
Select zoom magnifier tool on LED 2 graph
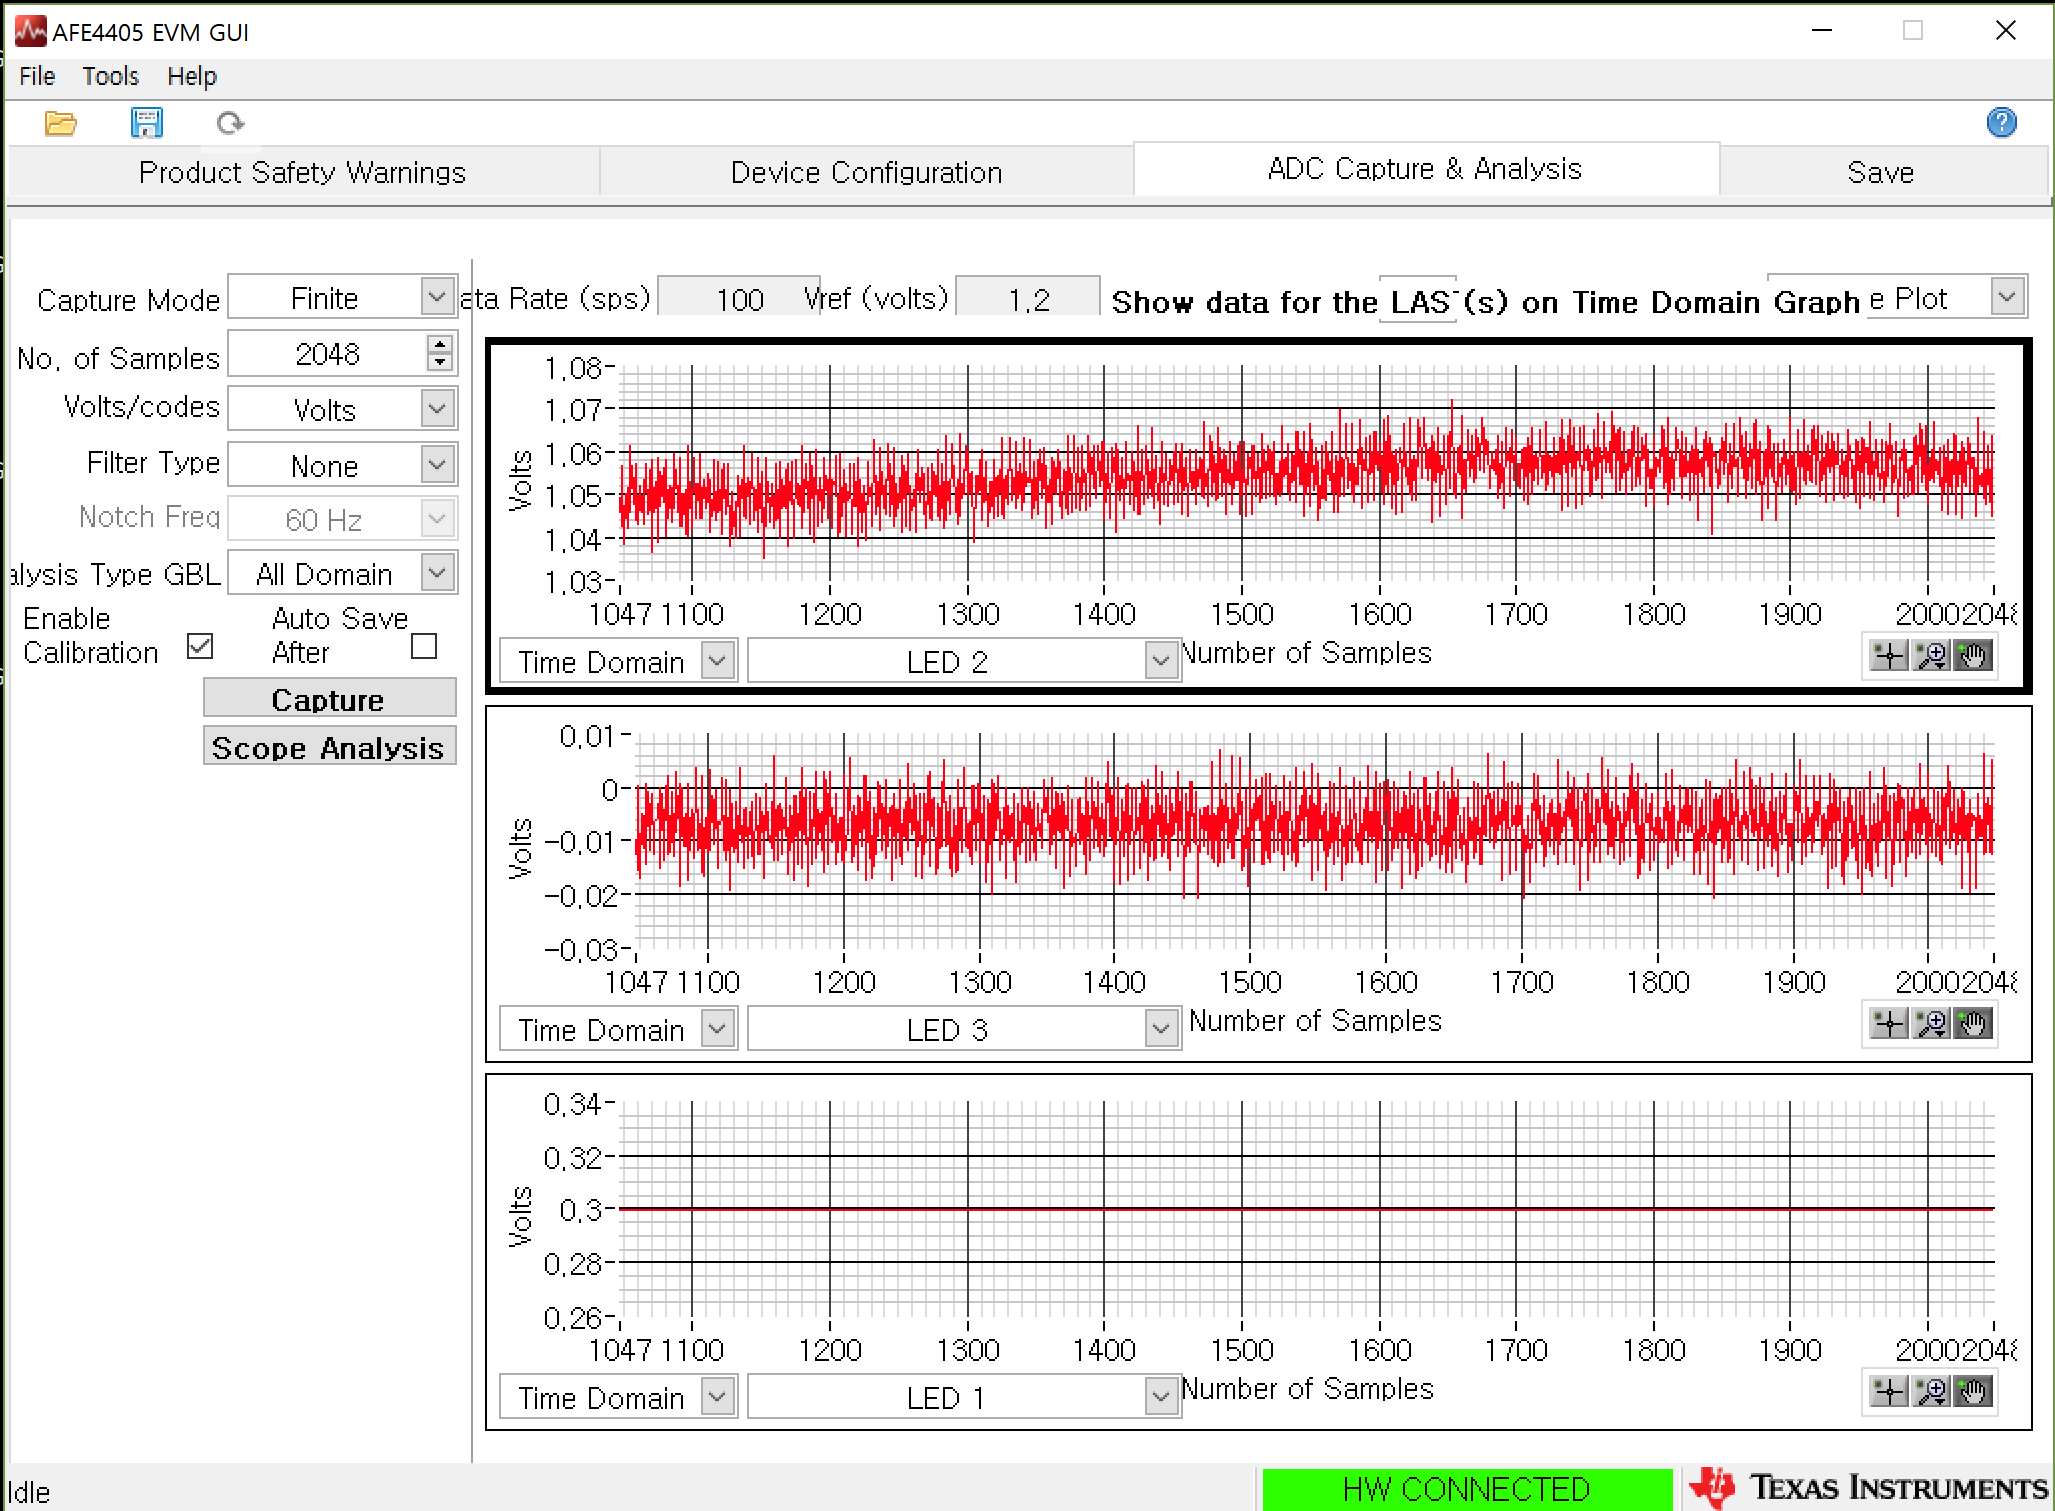tap(1931, 656)
